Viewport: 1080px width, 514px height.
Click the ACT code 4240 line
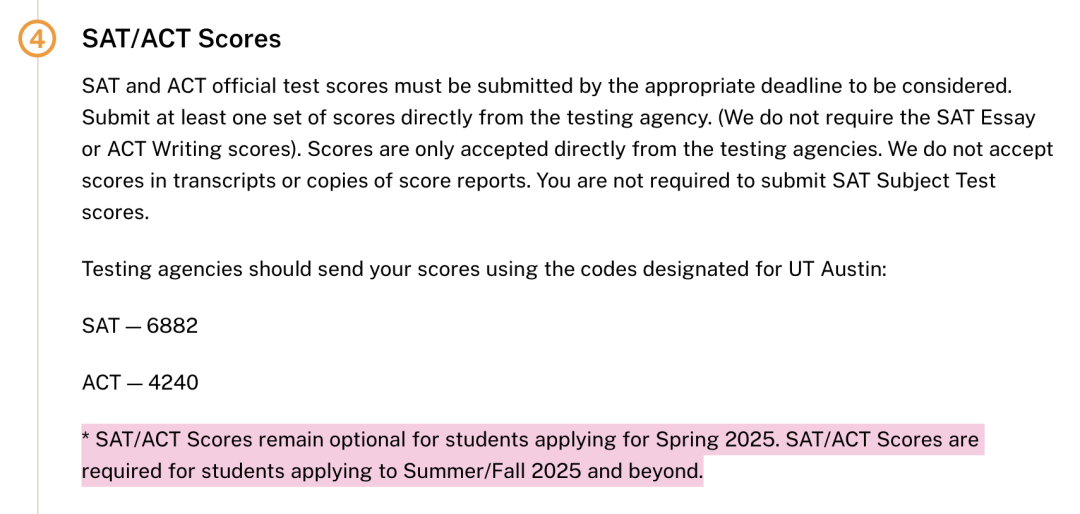click(x=140, y=382)
